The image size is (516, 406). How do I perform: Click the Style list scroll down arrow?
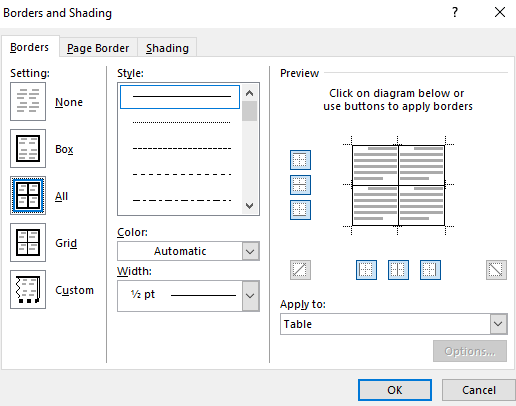click(249, 206)
